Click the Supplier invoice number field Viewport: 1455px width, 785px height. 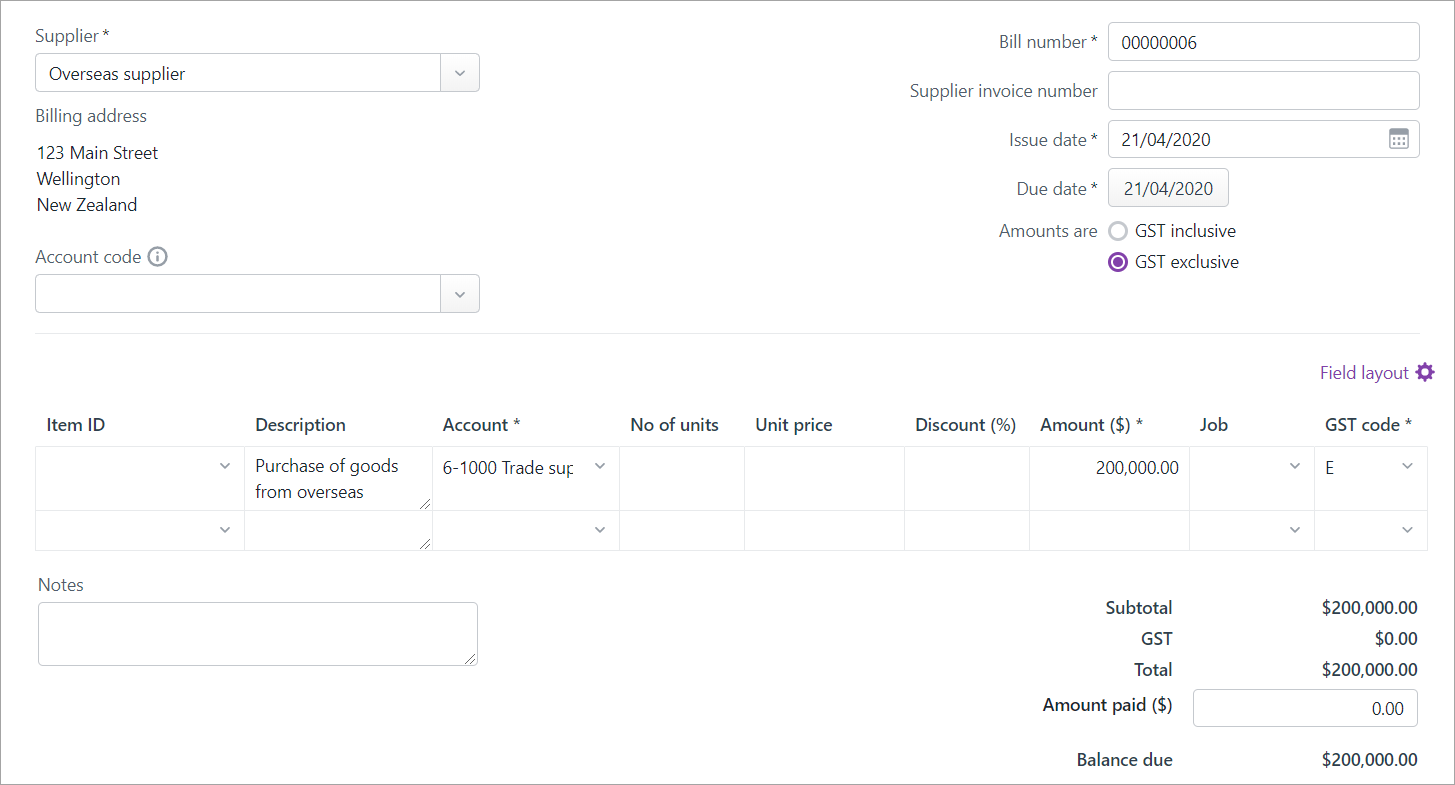point(1263,90)
